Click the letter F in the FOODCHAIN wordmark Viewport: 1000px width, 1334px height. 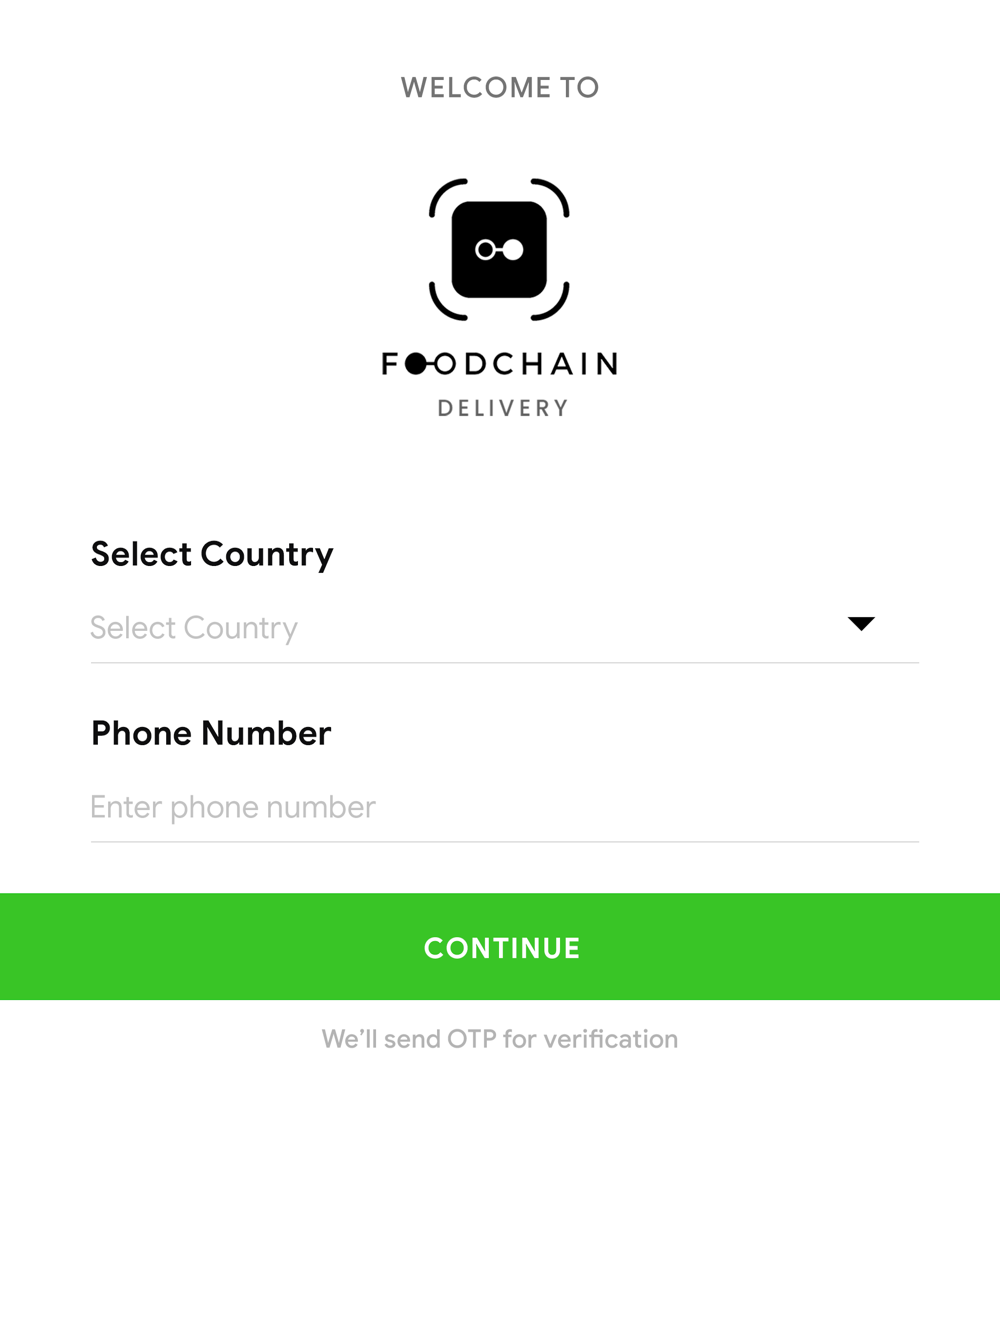pyautogui.click(x=390, y=364)
